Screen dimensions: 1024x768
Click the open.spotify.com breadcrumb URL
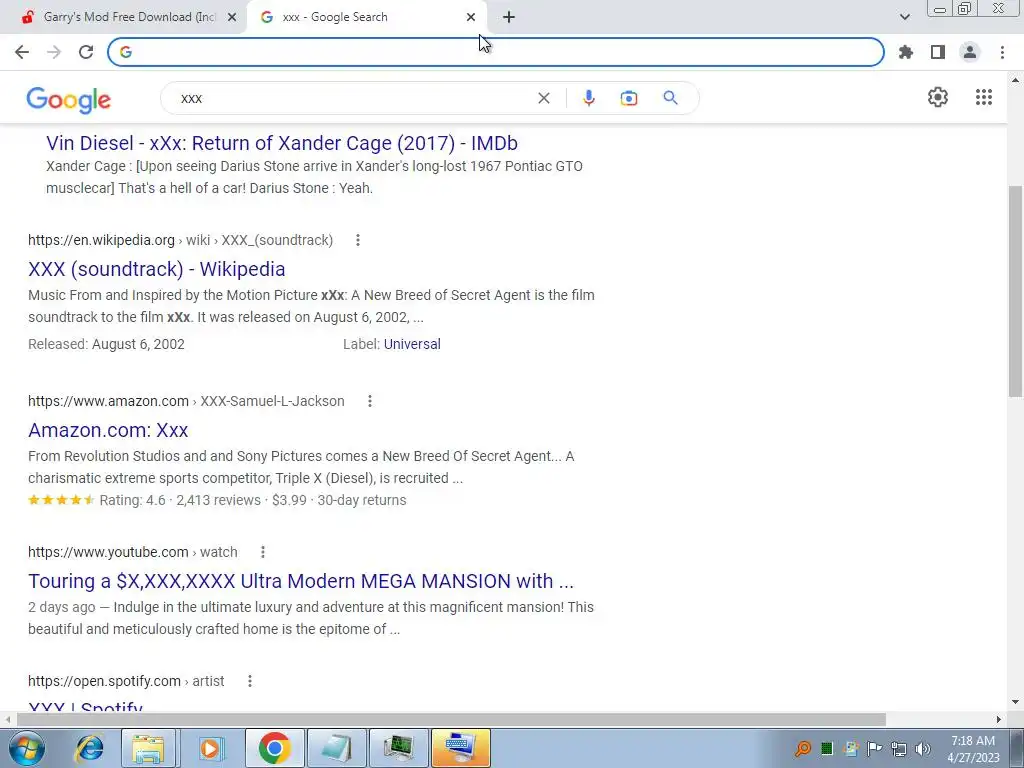point(104,681)
